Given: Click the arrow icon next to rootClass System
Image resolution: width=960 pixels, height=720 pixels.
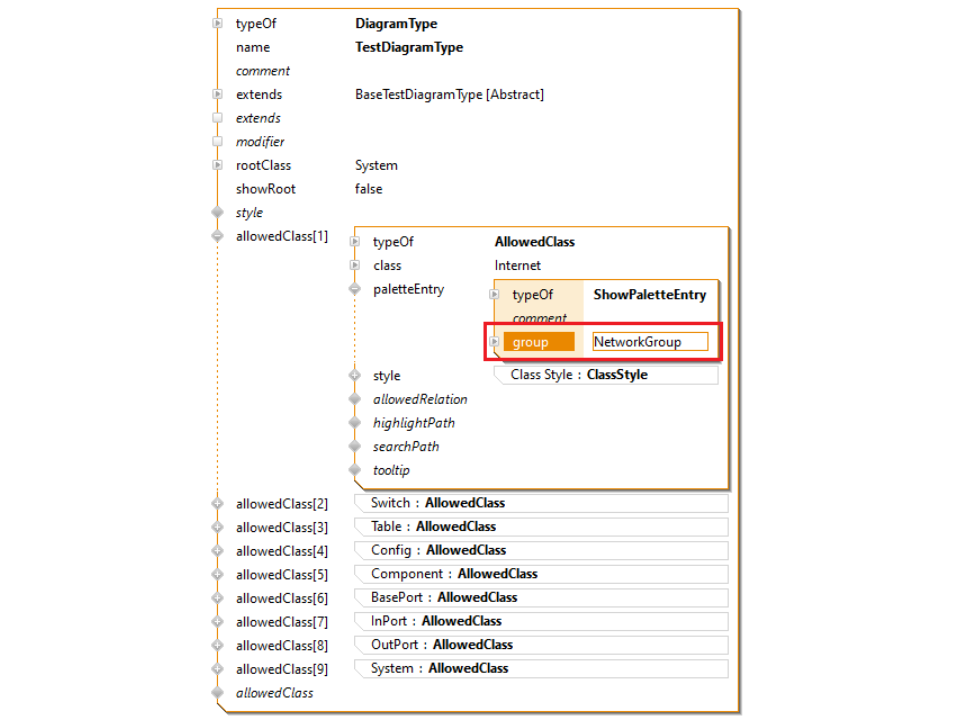Looking at the screenshot, I should point(218,165).
